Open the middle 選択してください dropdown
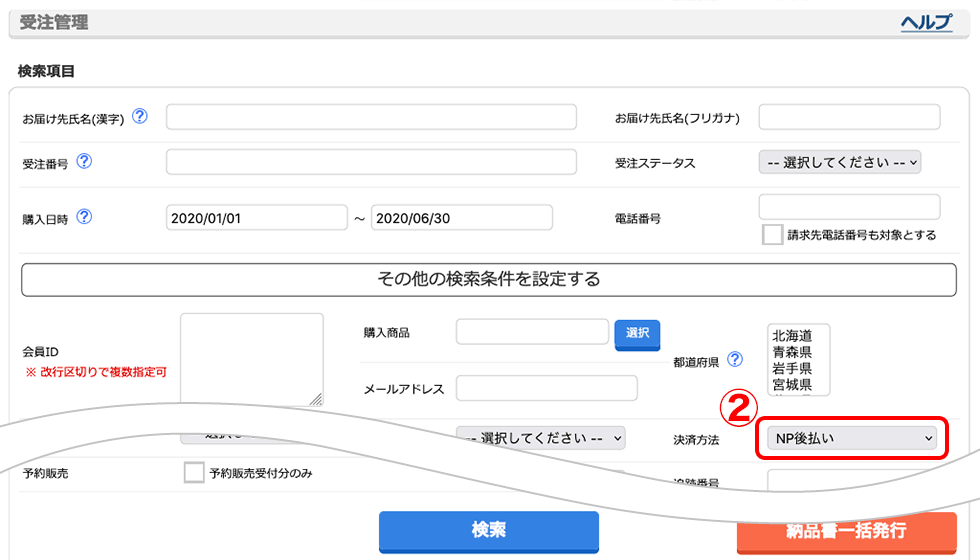This screenshot has height=560, width=980. tap(541, 438)
